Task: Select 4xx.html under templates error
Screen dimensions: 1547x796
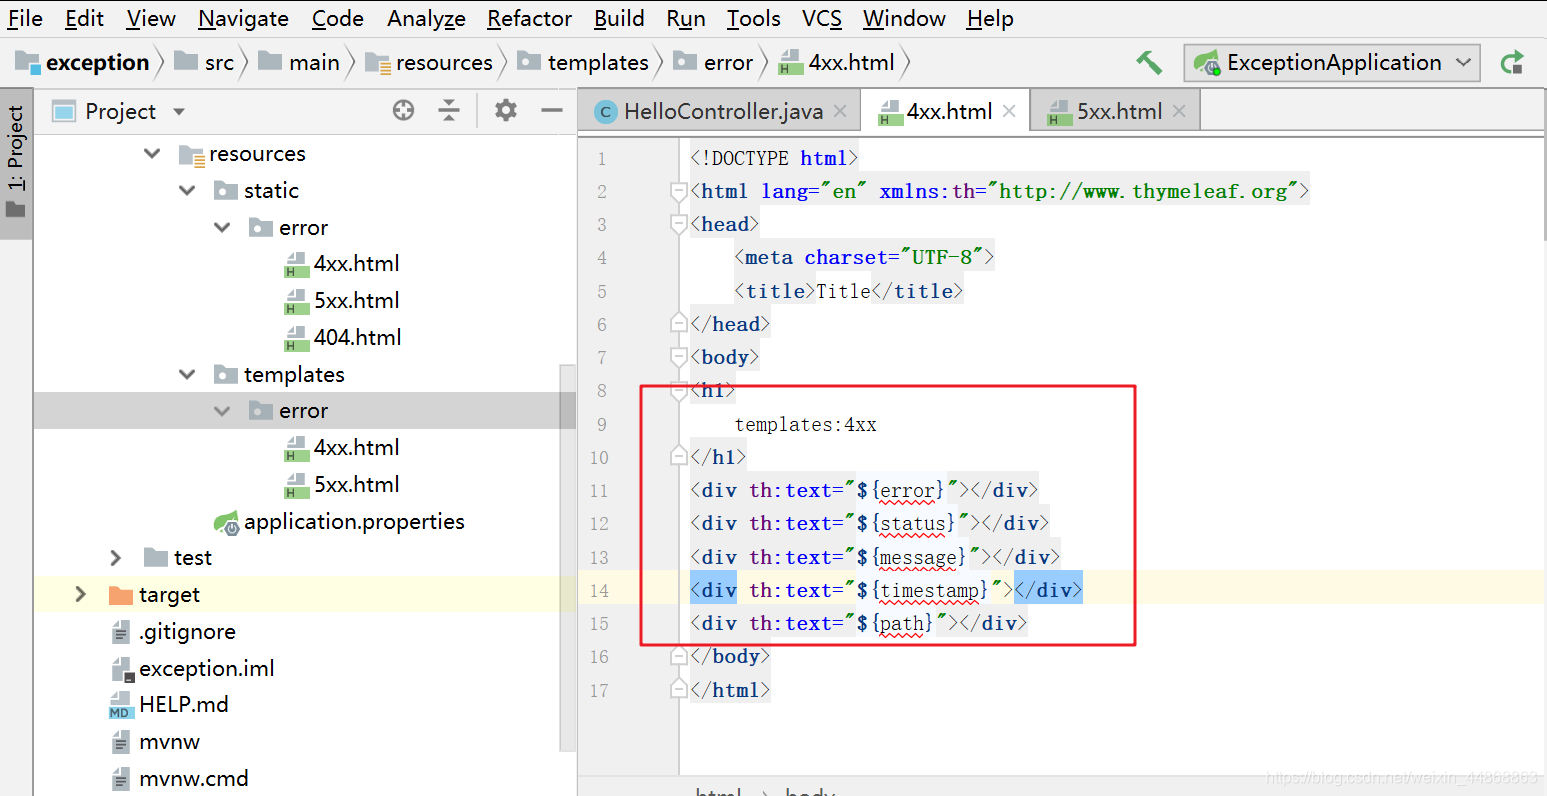Action: pos(342,448)
